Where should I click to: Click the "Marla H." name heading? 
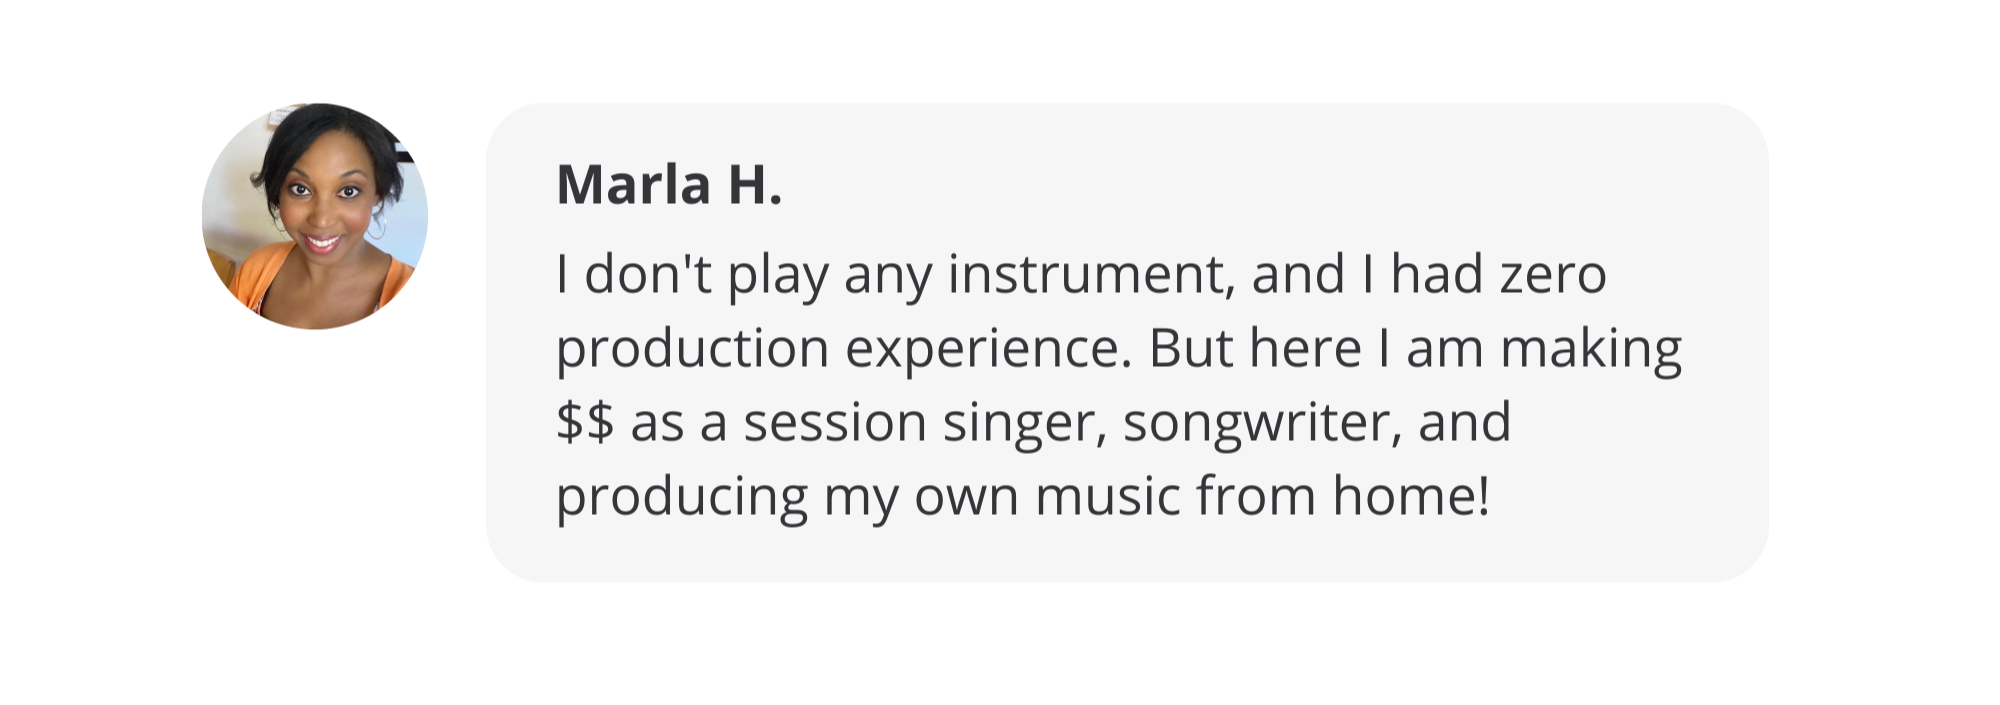(x=668, y=186)
